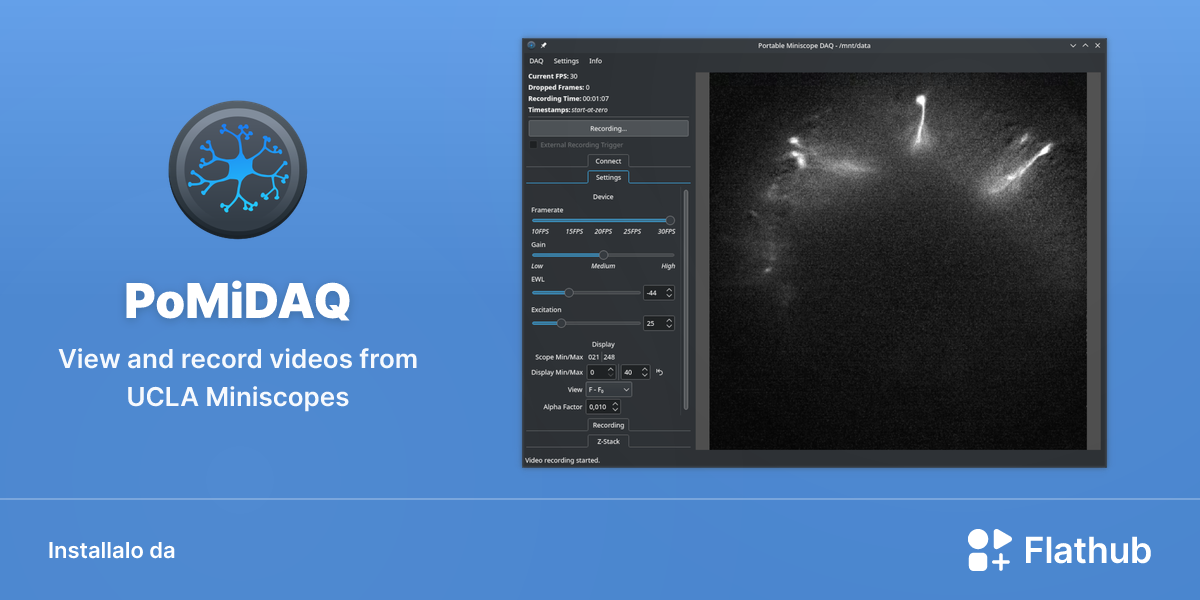
Task: Click the EWL spinbox showing -44
Action: tap(659, 293)
